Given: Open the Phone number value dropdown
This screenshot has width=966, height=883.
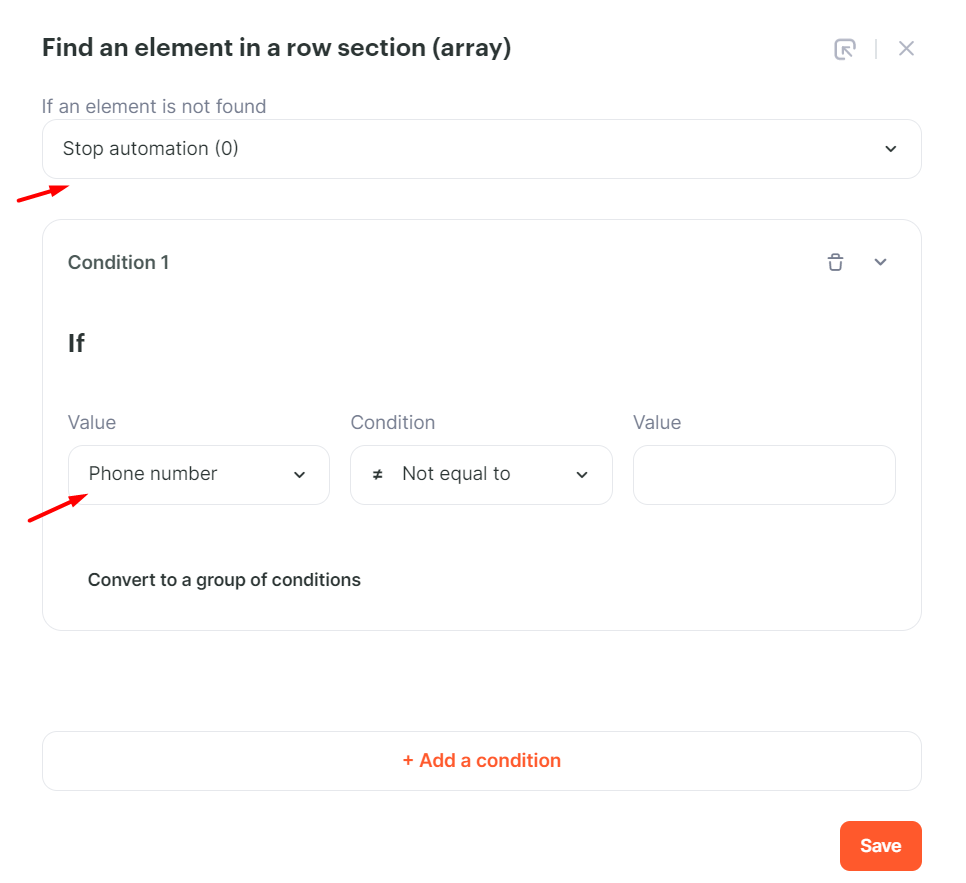Looking at the screenshot, I should click(x=198, y=475).
